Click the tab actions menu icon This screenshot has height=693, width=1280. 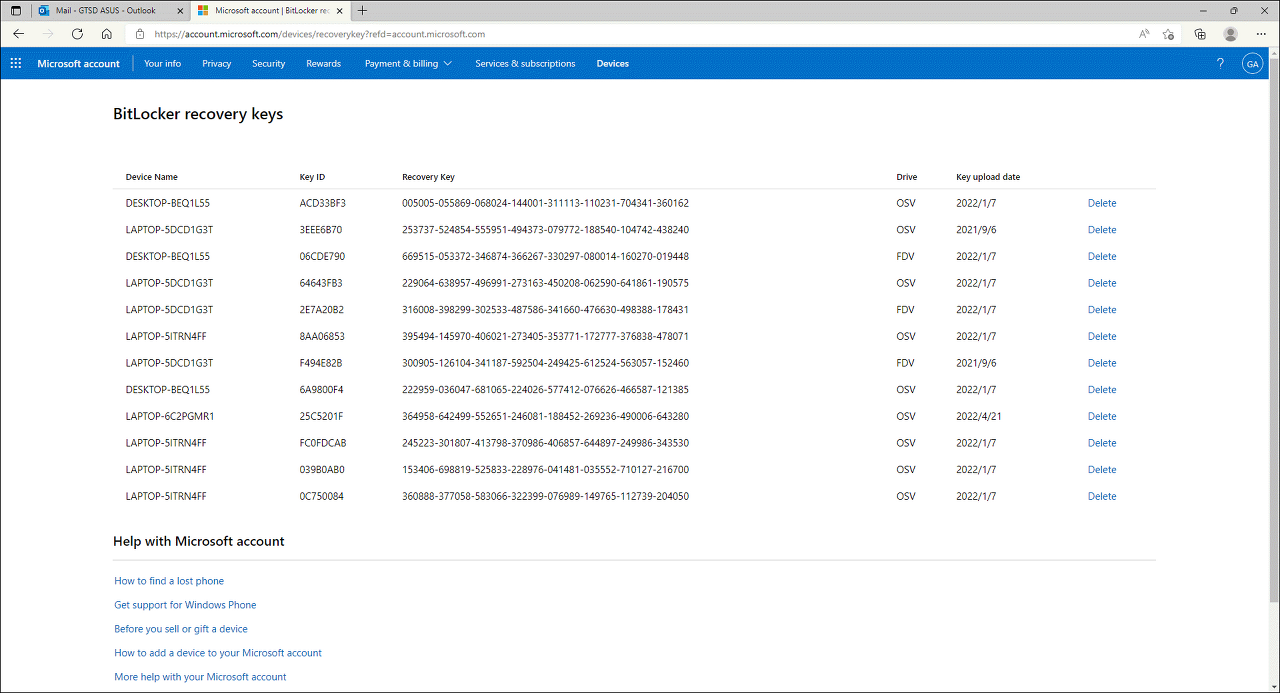click(x=16, y=10)
